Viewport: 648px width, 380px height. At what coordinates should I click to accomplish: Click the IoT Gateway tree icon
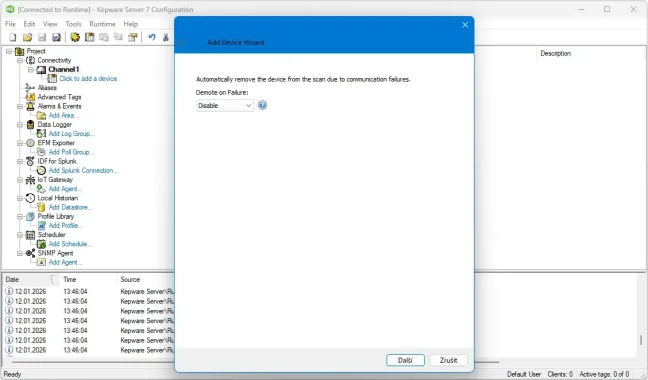(30, 180)
